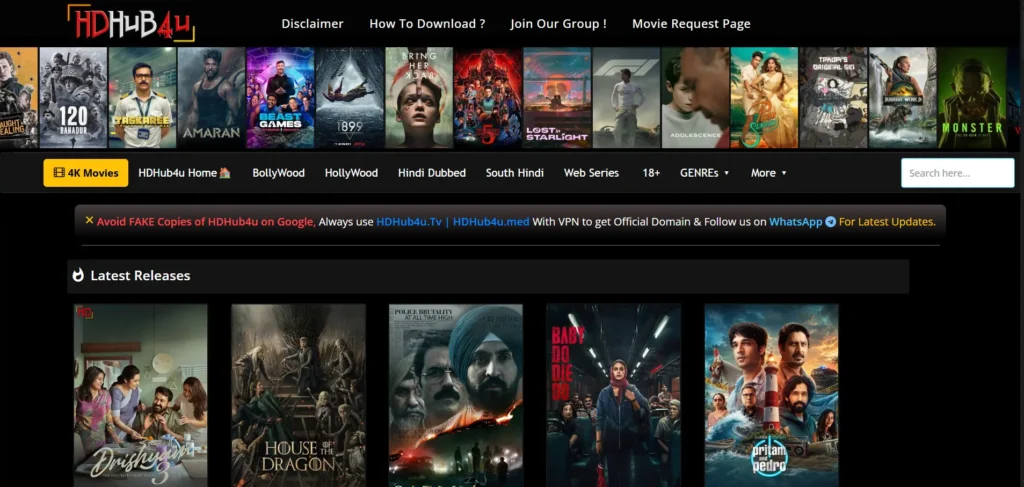The height and width of the screenshot is (487, 1024).
Task: Click the HDHub4u site logo
Action: [x=131, y=23]
